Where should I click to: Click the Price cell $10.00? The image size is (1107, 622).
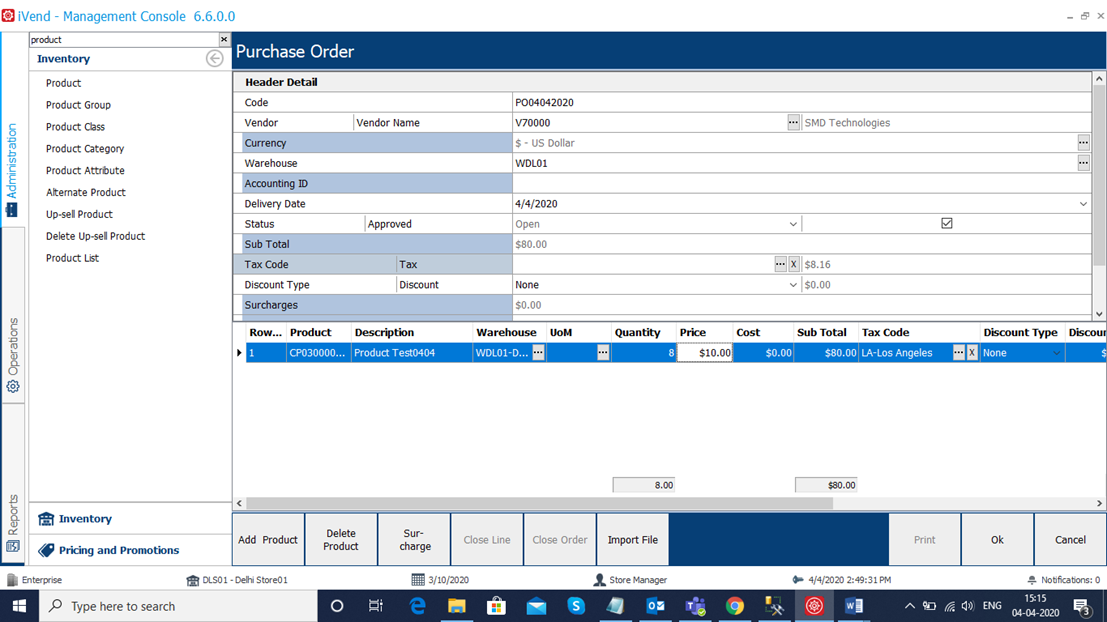(x=705, y=352)
